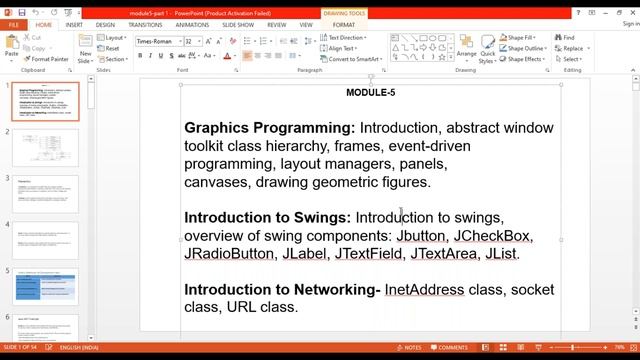Open the COMMENTS pane
Viewport: 640px width, 360px height.
[449, 347]
